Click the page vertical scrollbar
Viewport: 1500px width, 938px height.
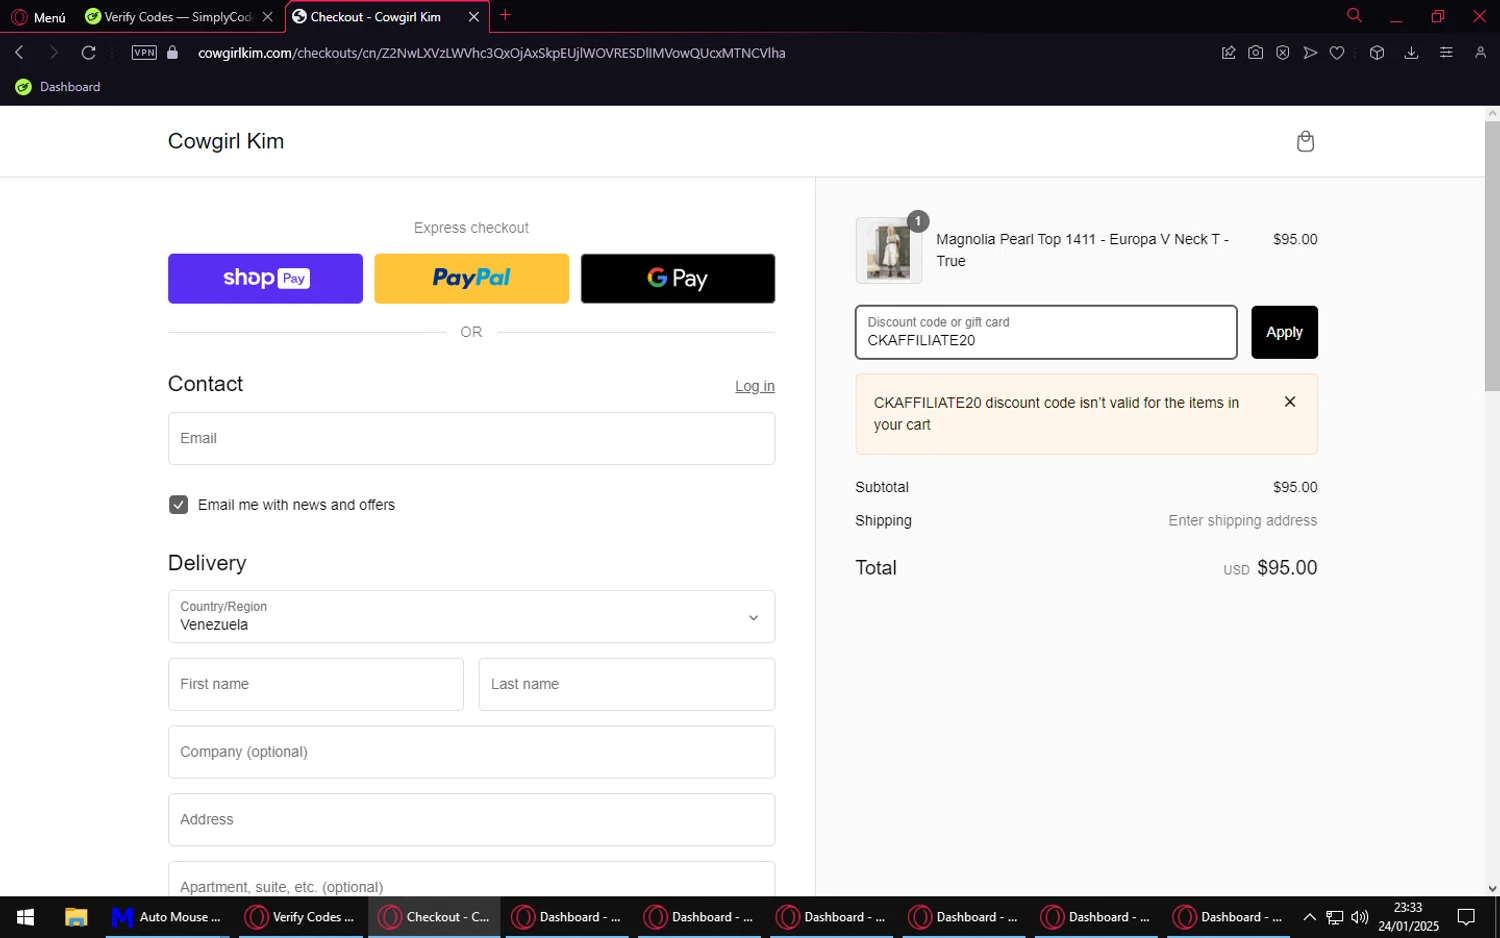pos(1492,256)
